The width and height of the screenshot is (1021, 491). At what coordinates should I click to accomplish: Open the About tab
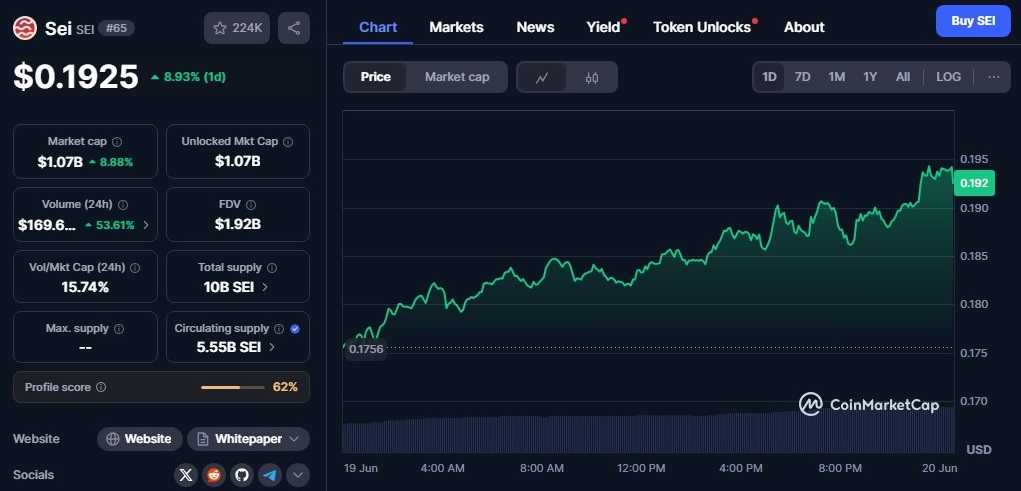coord(804,27)
